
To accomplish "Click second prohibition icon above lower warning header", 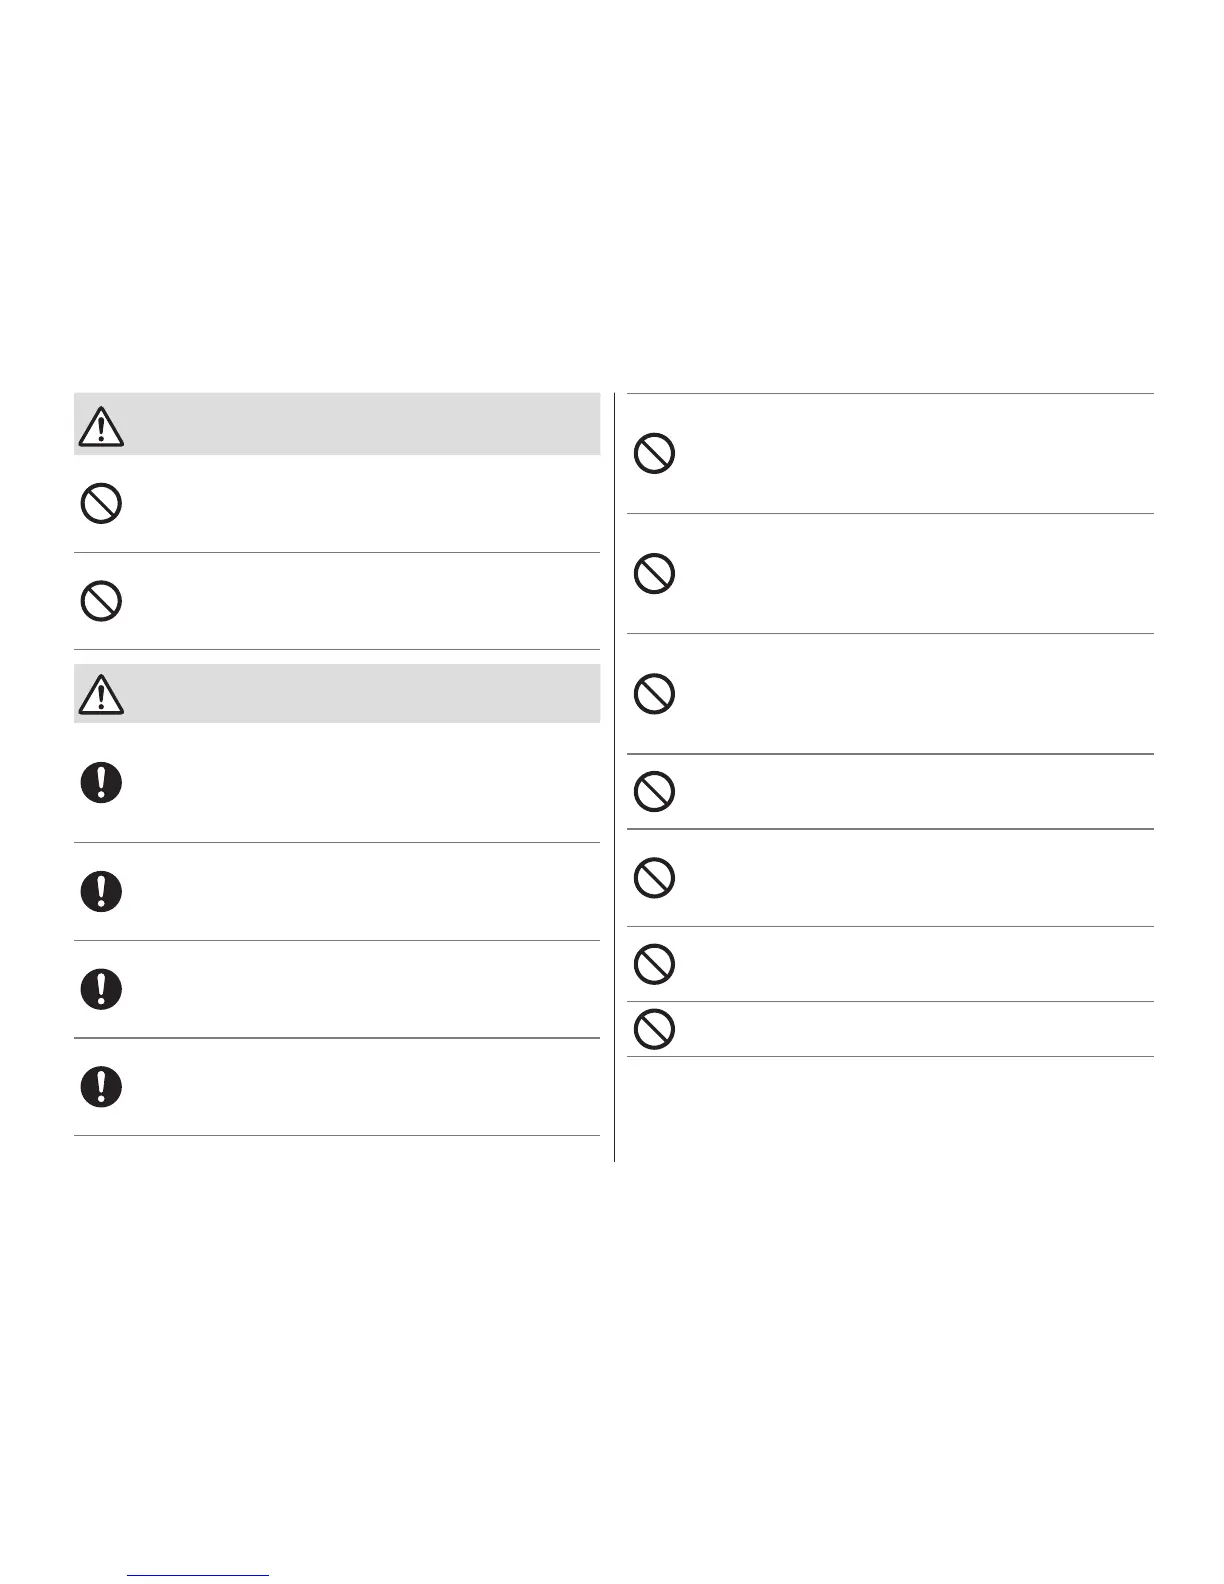I will pyautogui.click(x=101, y=601).
